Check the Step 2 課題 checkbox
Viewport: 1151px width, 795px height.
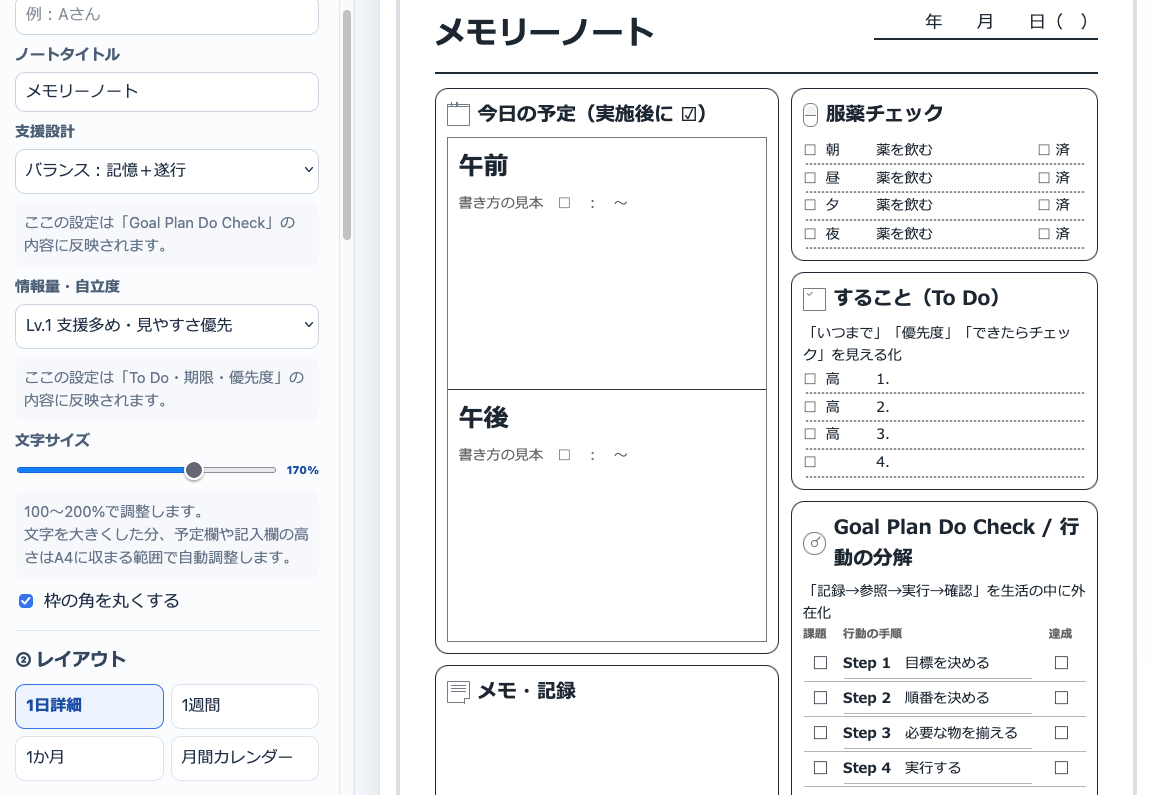[821, 698]
